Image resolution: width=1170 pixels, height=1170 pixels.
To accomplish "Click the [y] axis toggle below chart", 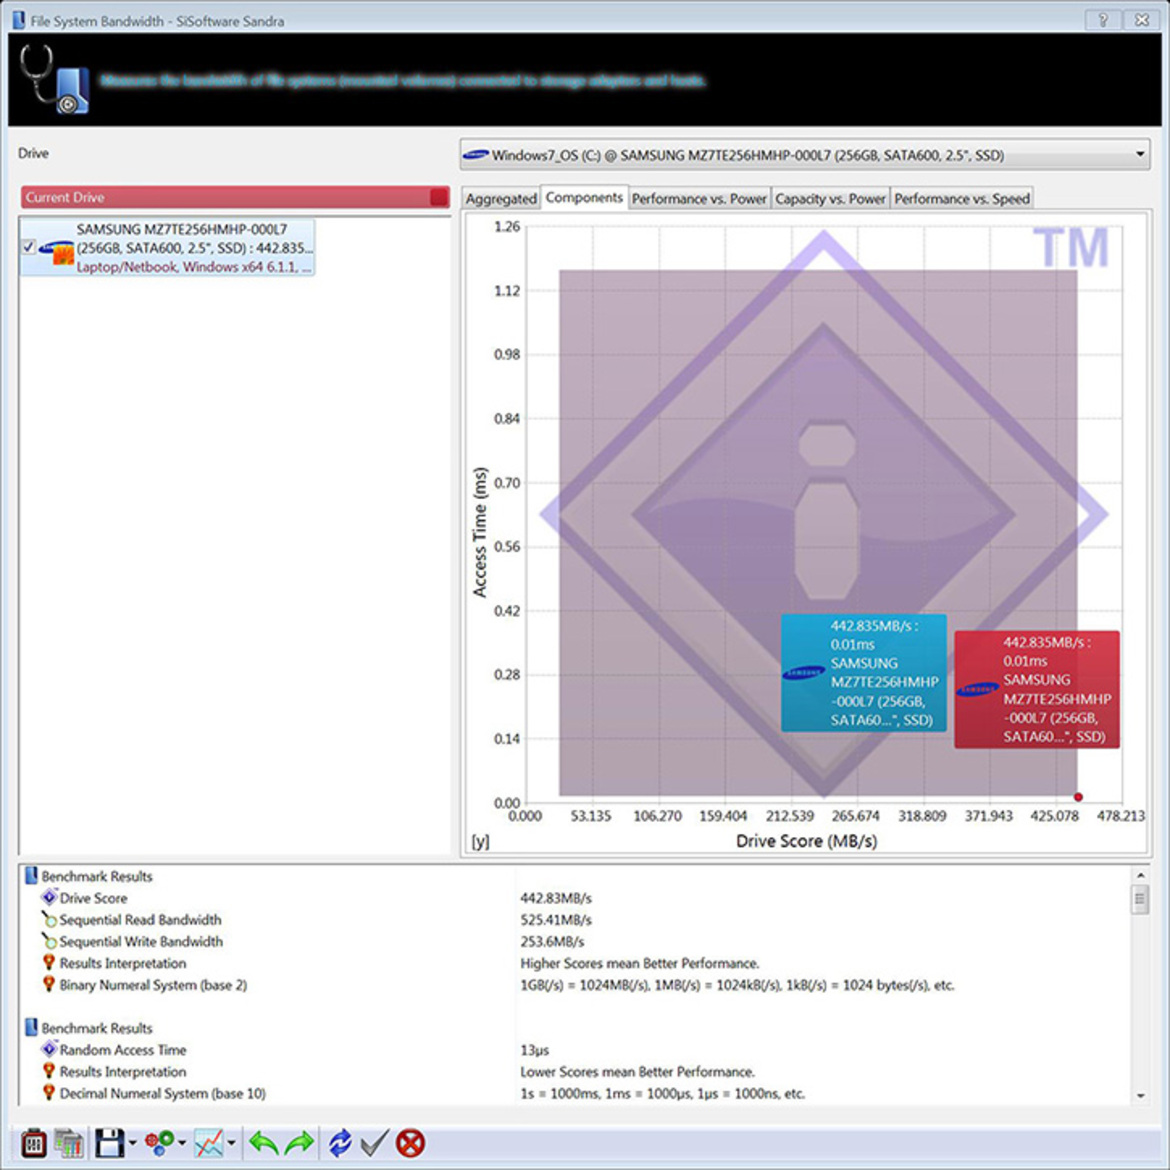I will coord(481,842).
